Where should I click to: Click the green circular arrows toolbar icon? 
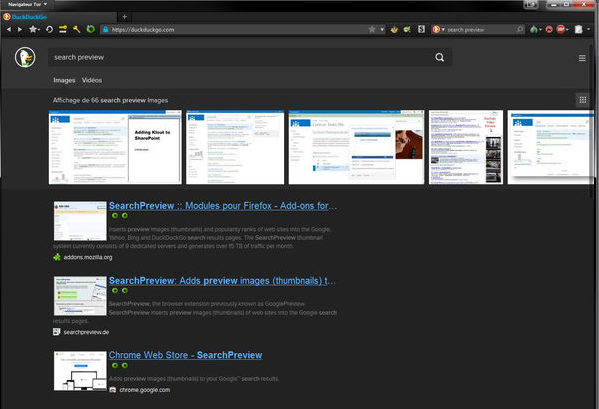pos(90,29)
